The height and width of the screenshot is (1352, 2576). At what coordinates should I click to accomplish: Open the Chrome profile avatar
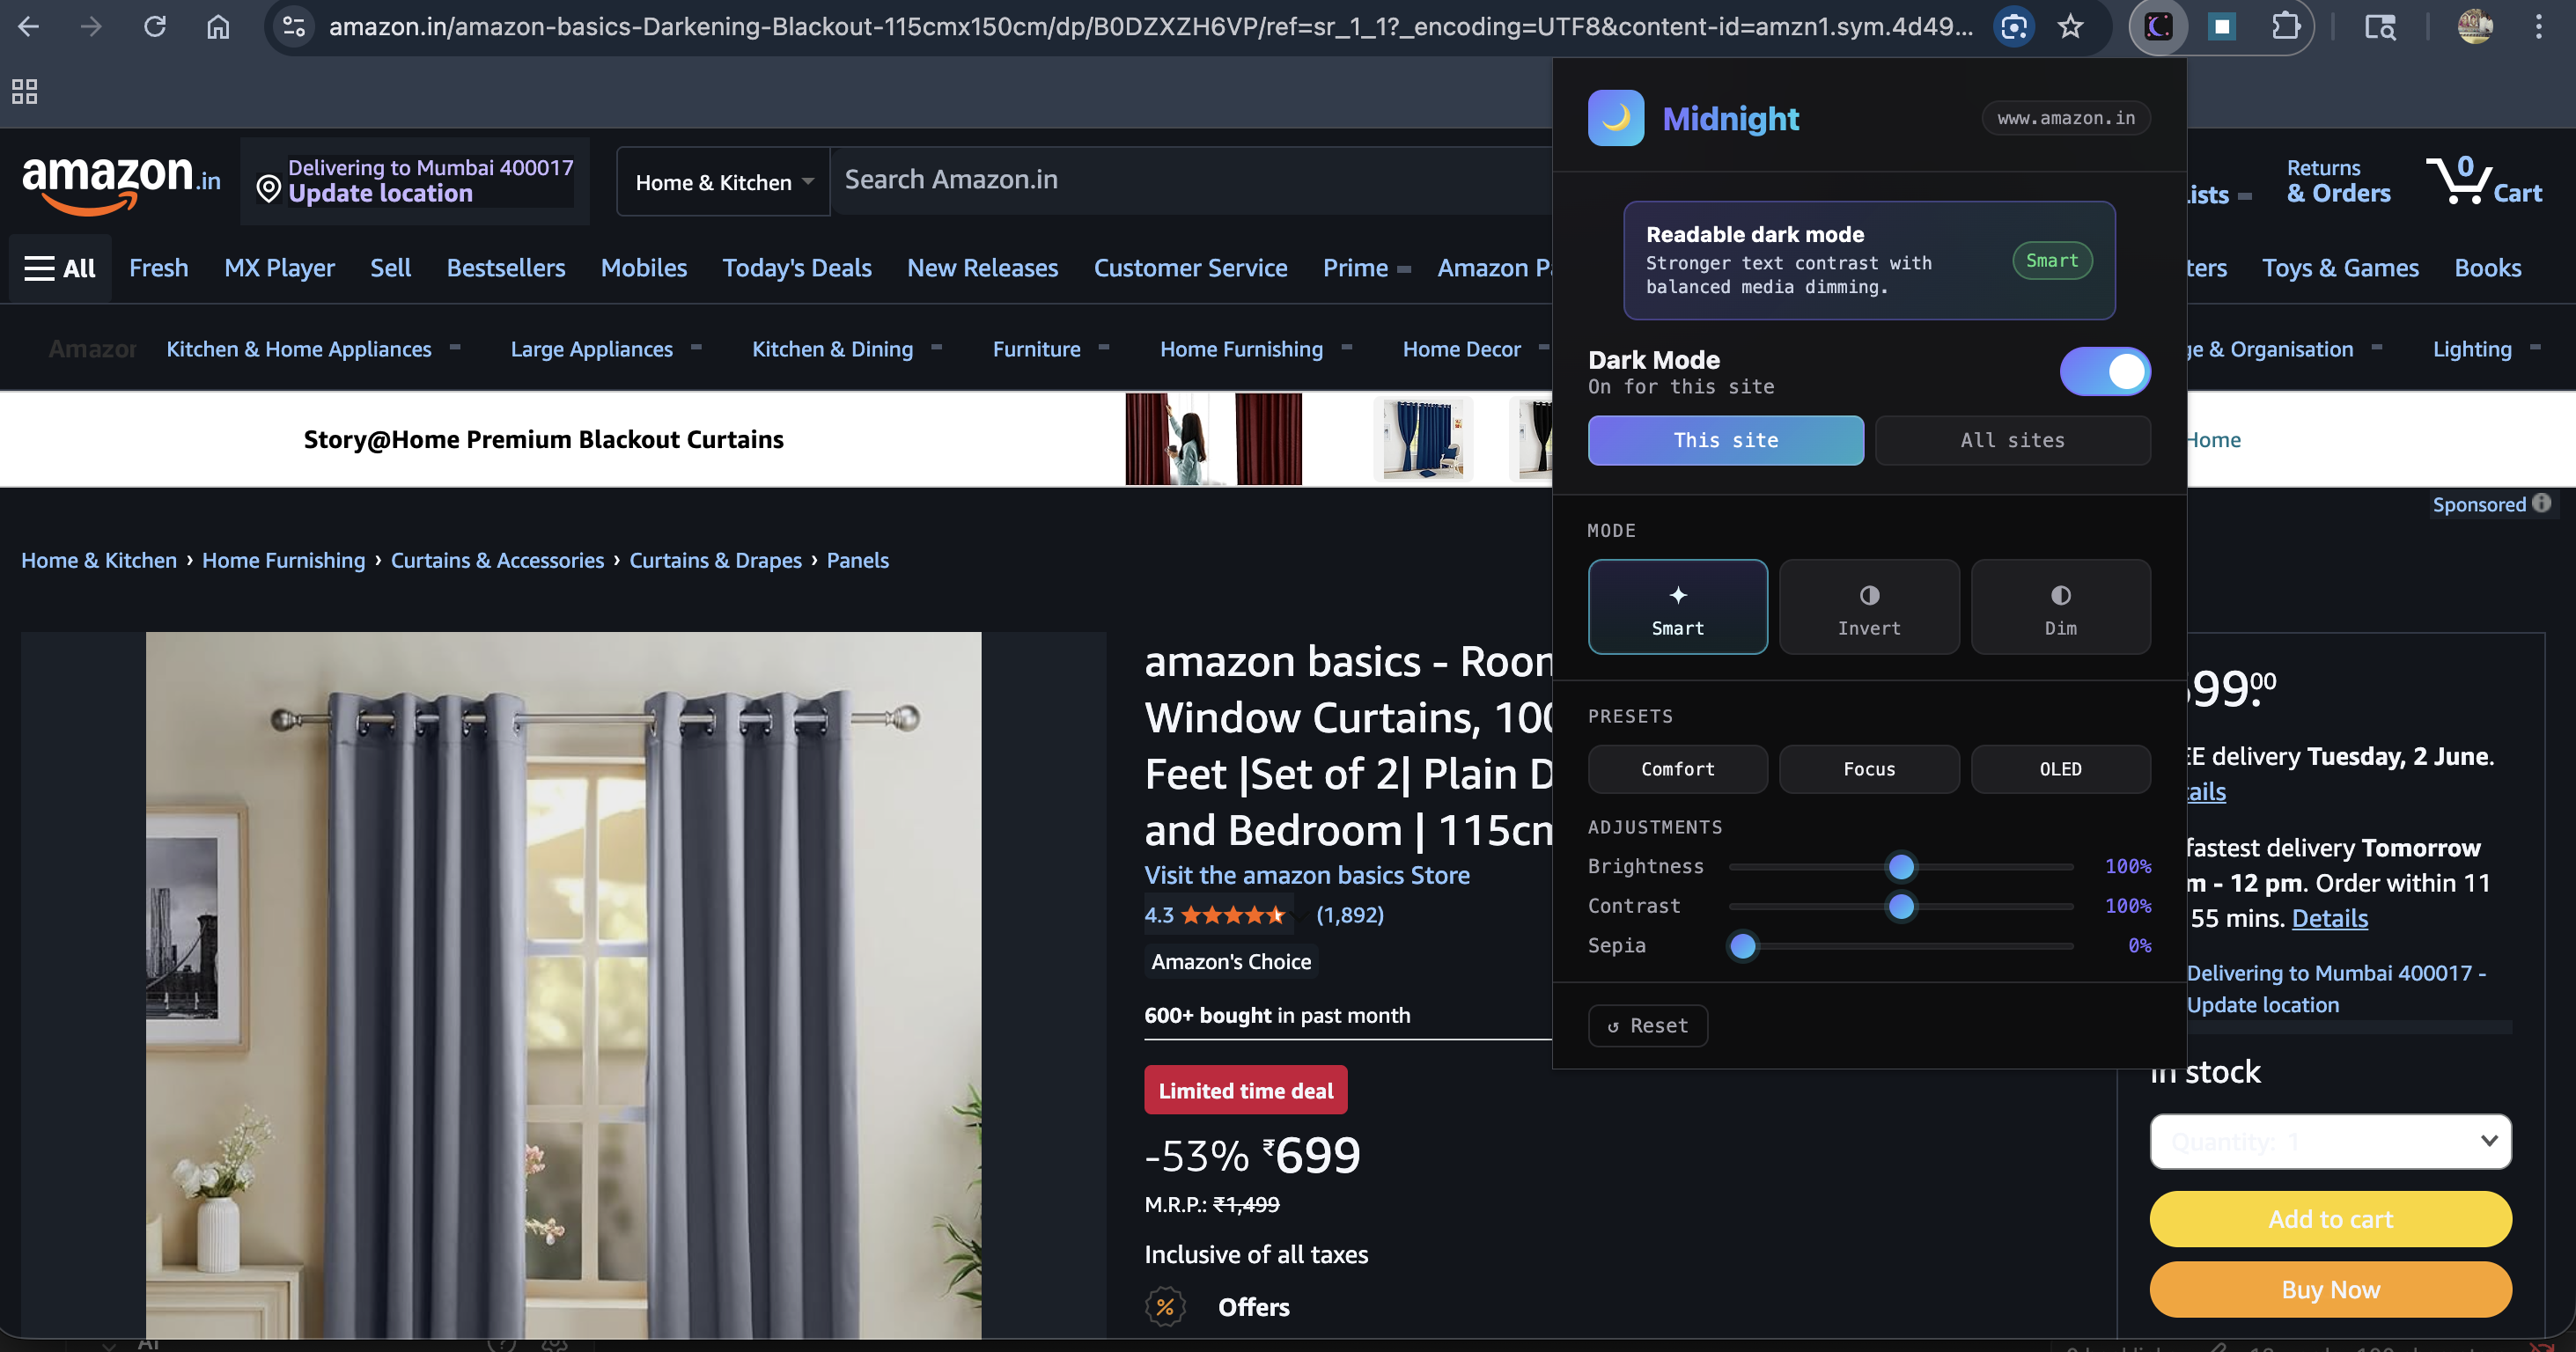click(x=2475, y=26)
